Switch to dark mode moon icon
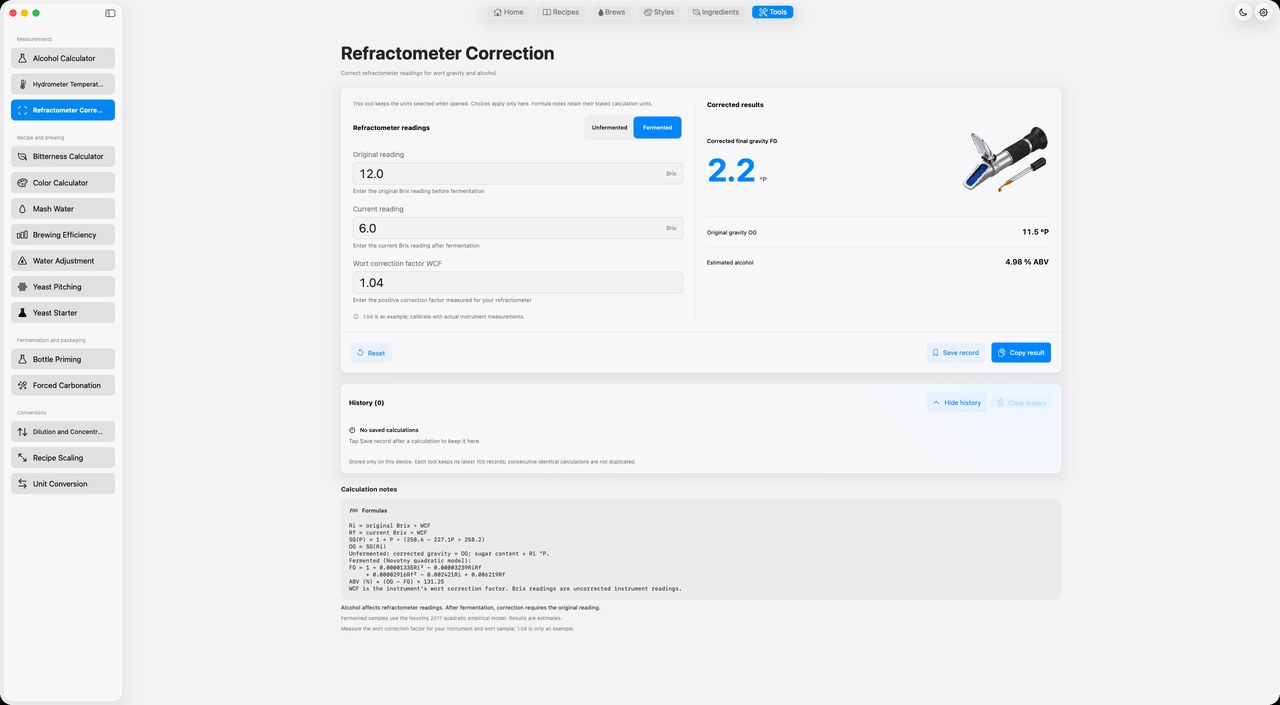Viewport: 1280px width, 705px height. point(1243,12)
